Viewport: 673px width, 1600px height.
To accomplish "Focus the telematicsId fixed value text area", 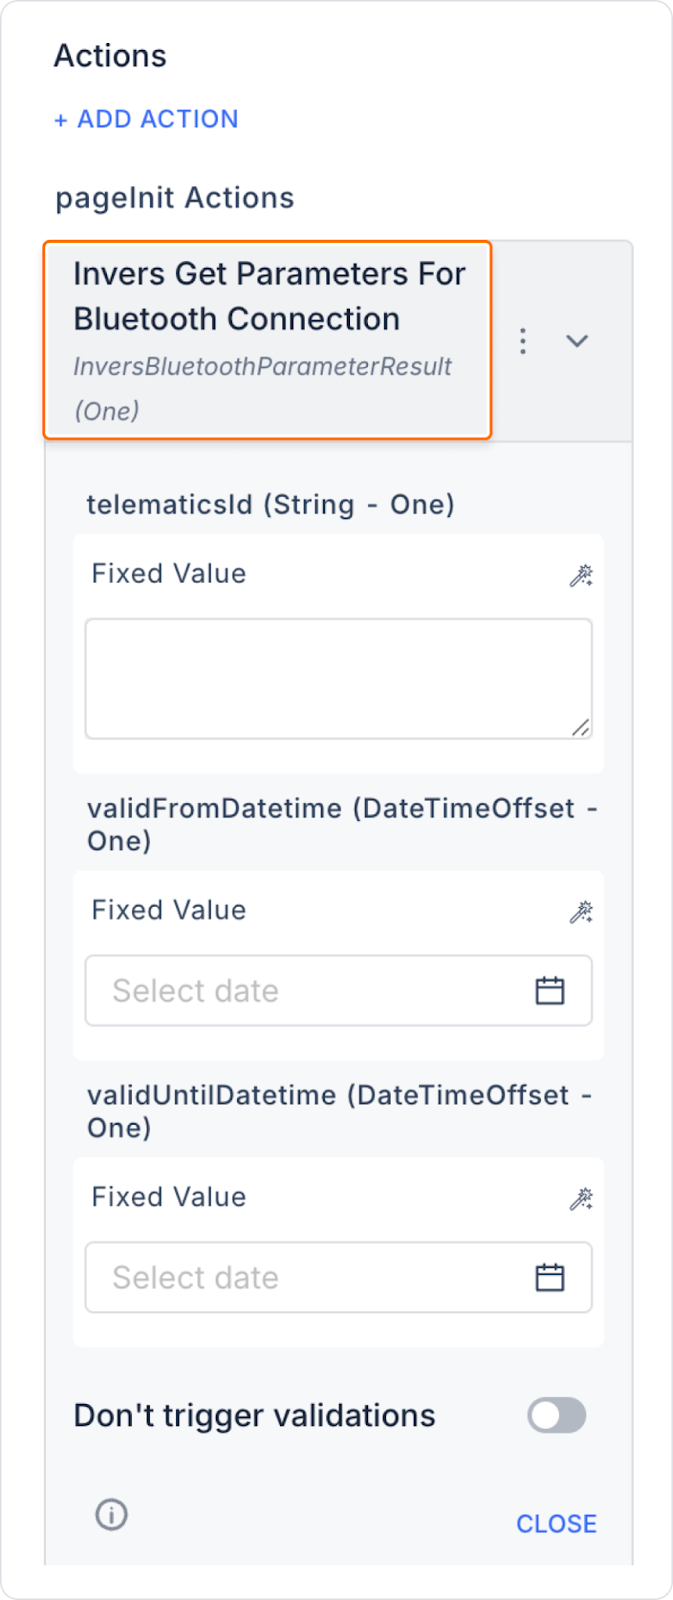I will pyautogui.click(x=339, y=679).
